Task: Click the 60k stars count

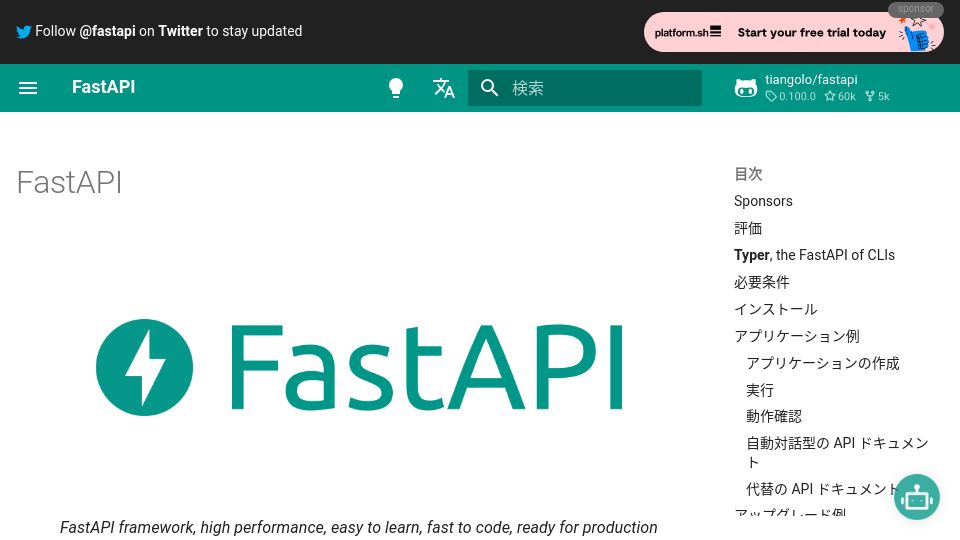Action: pyautogui.click(x=840, y=96)
